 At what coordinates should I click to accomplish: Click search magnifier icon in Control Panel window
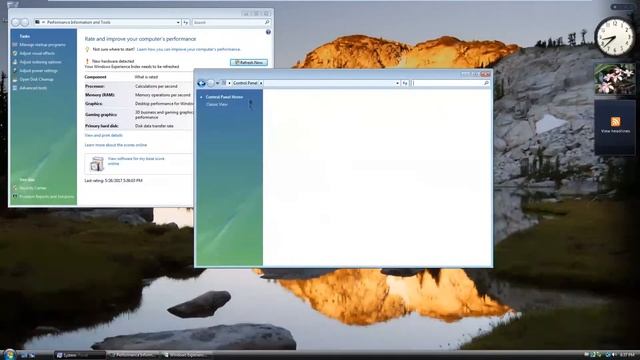click(x=487, y=83)
